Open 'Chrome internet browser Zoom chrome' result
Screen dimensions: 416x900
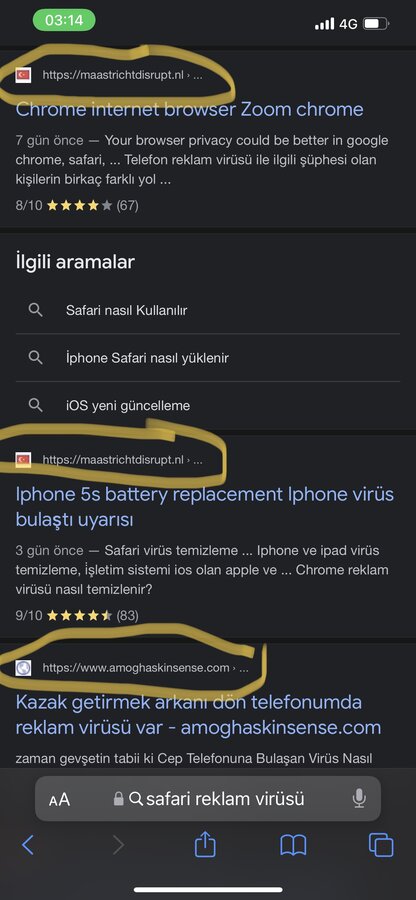(x=189, y=109)
